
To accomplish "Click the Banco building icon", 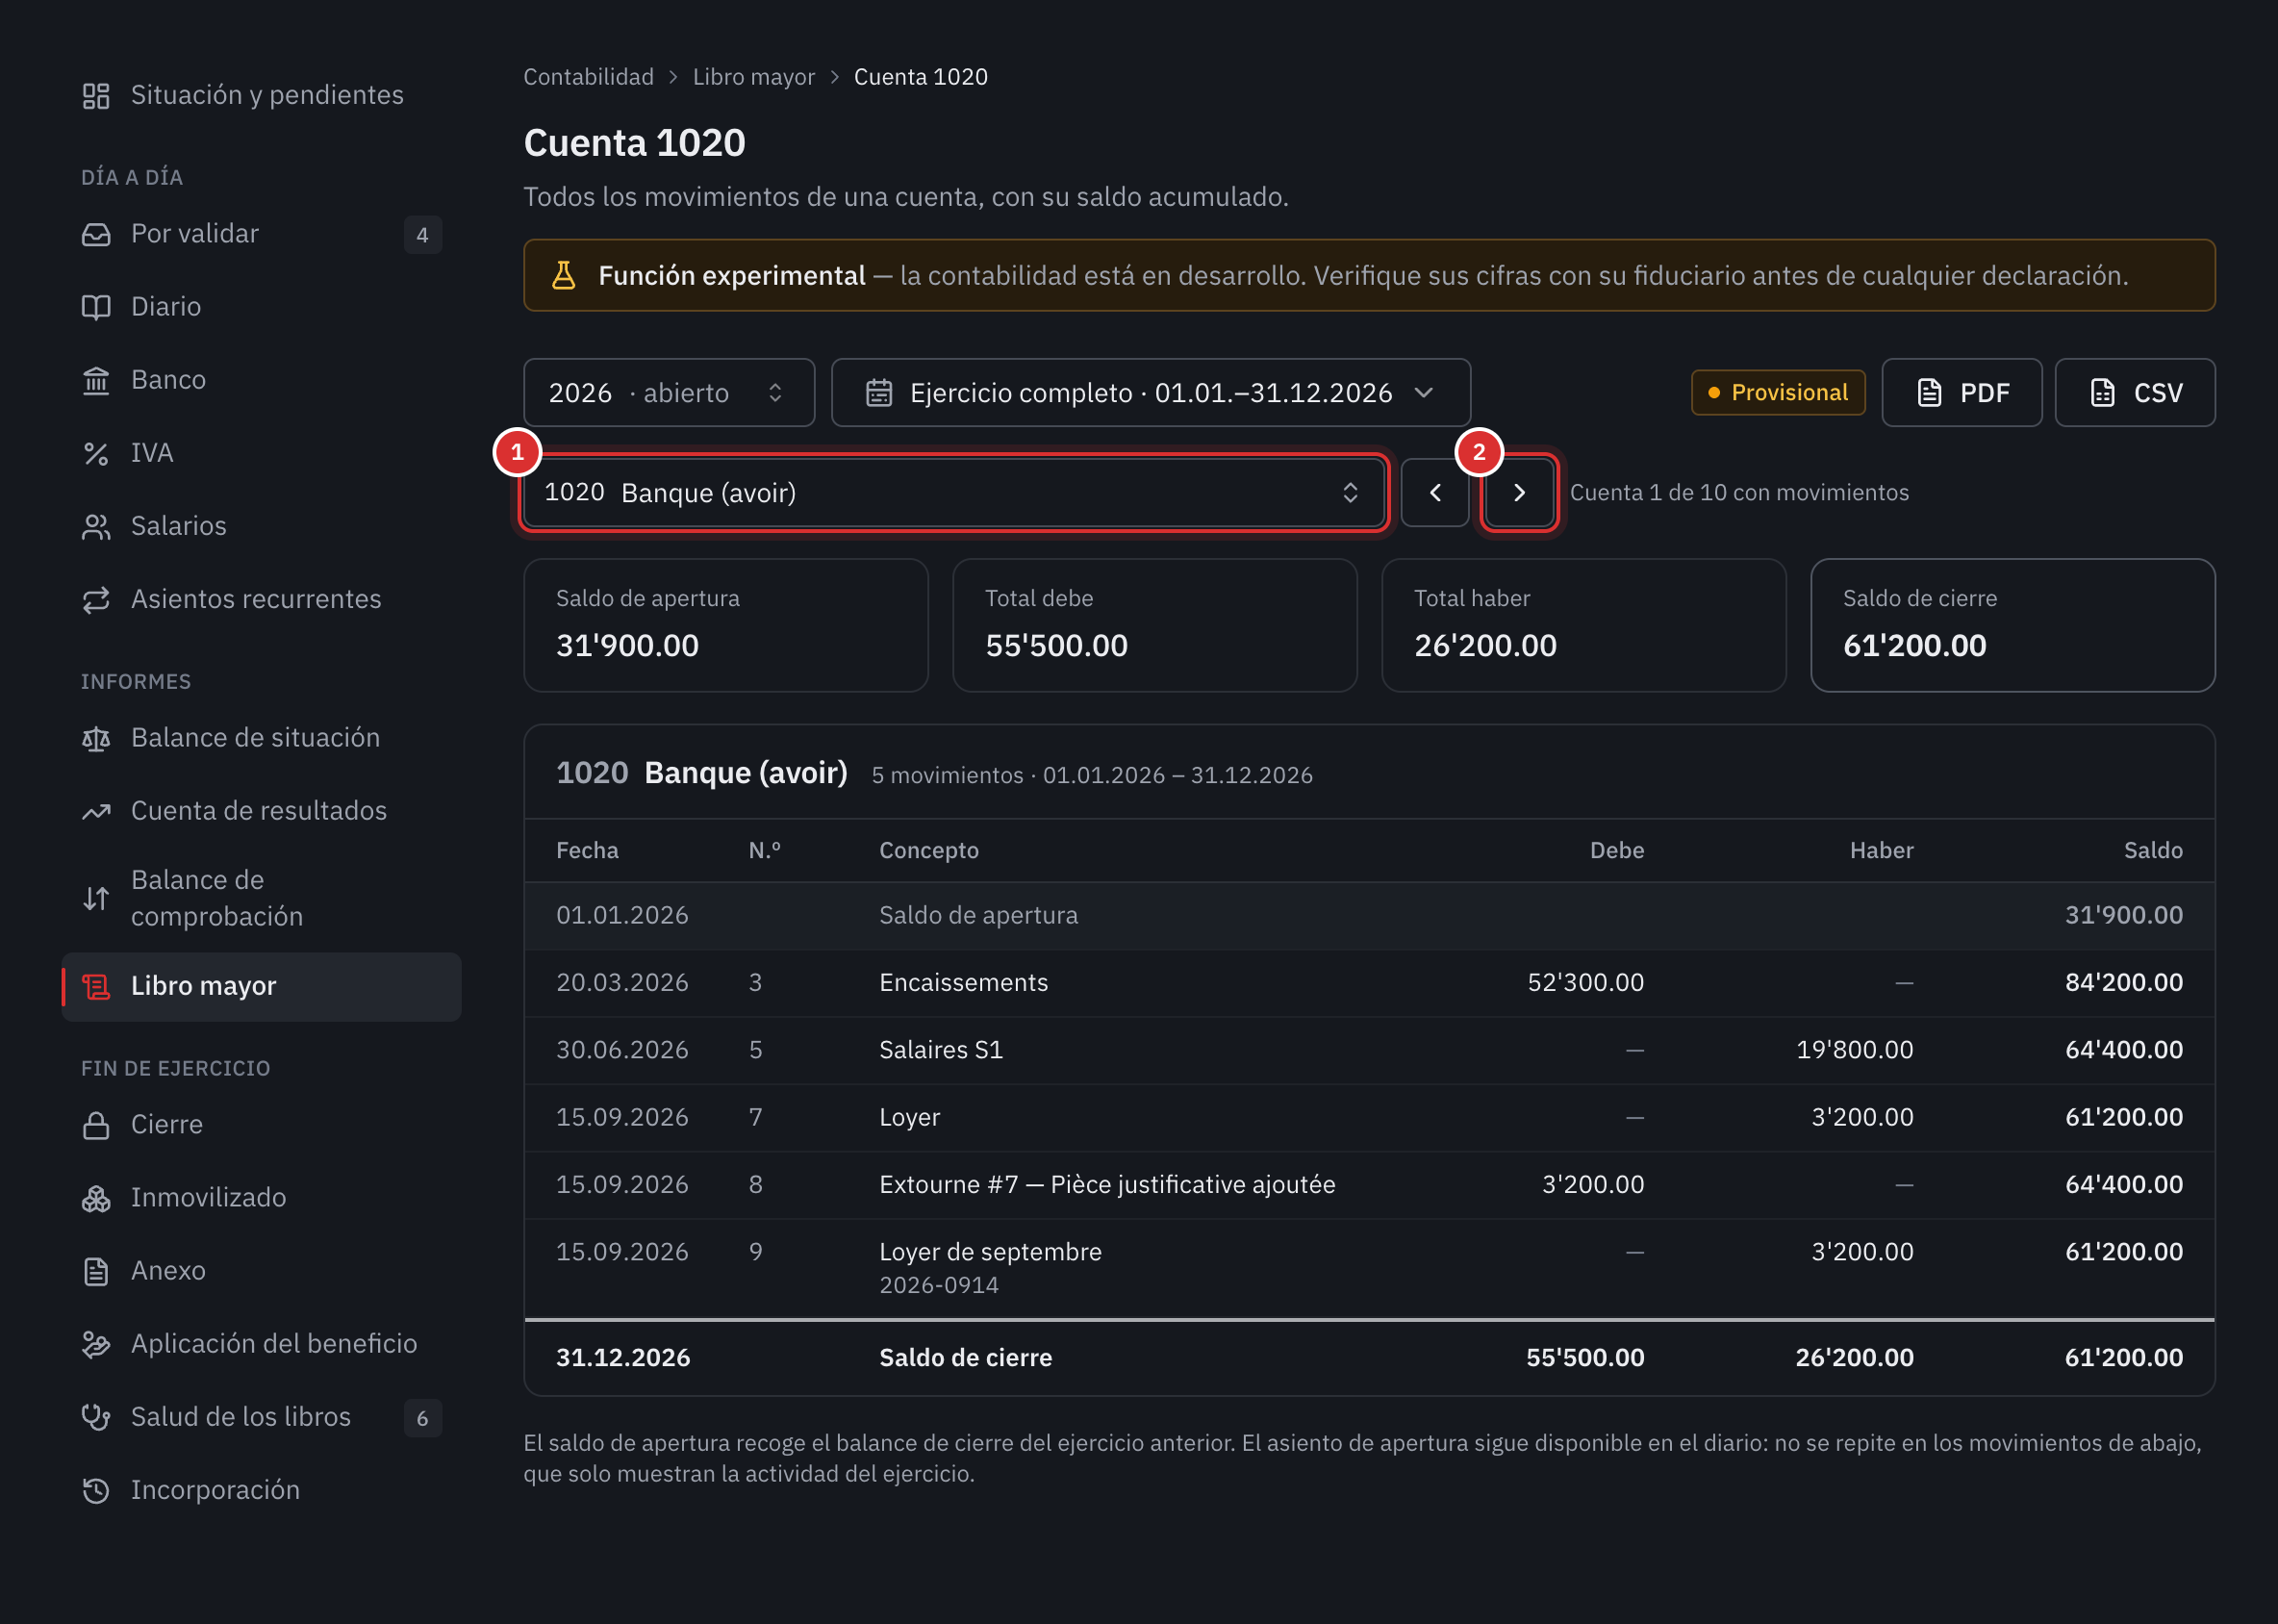I will coord(96,381).
